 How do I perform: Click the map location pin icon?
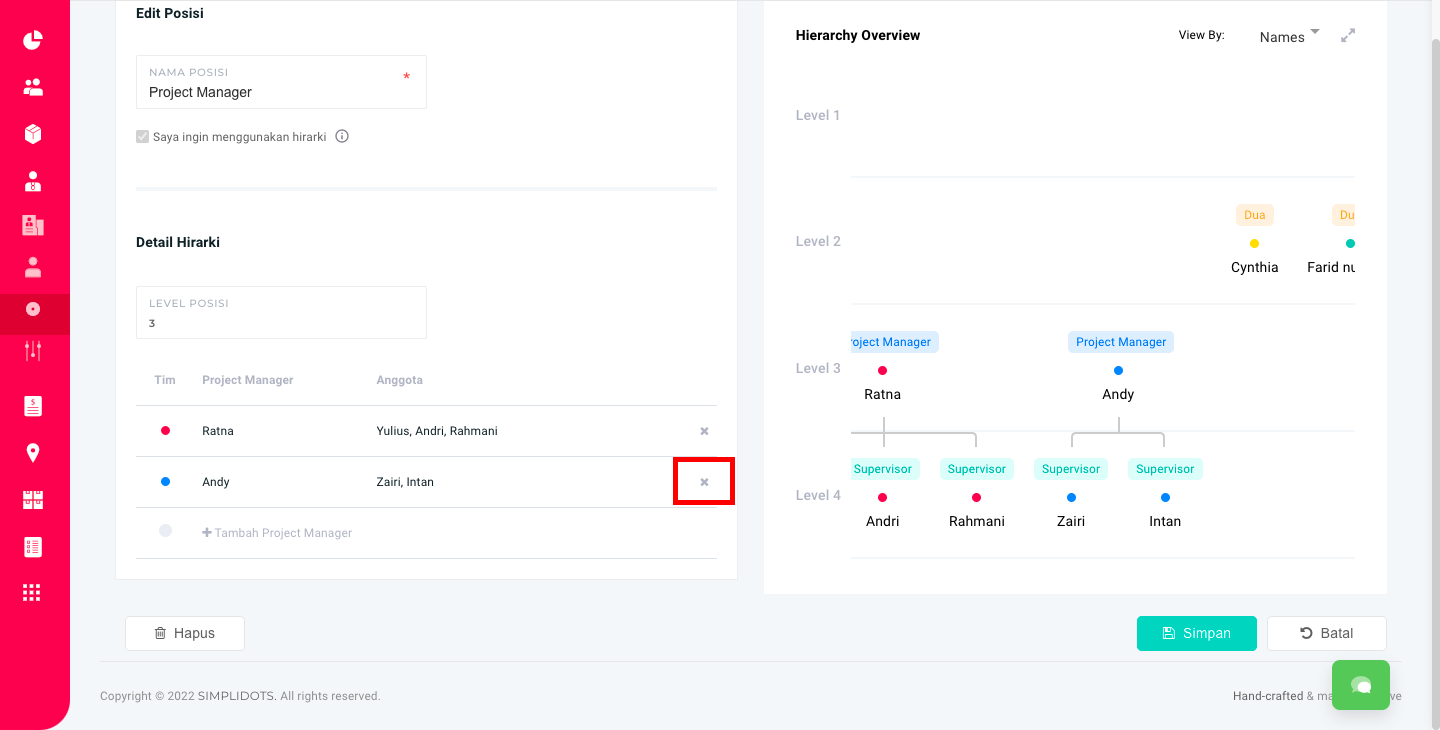point(33,453)
